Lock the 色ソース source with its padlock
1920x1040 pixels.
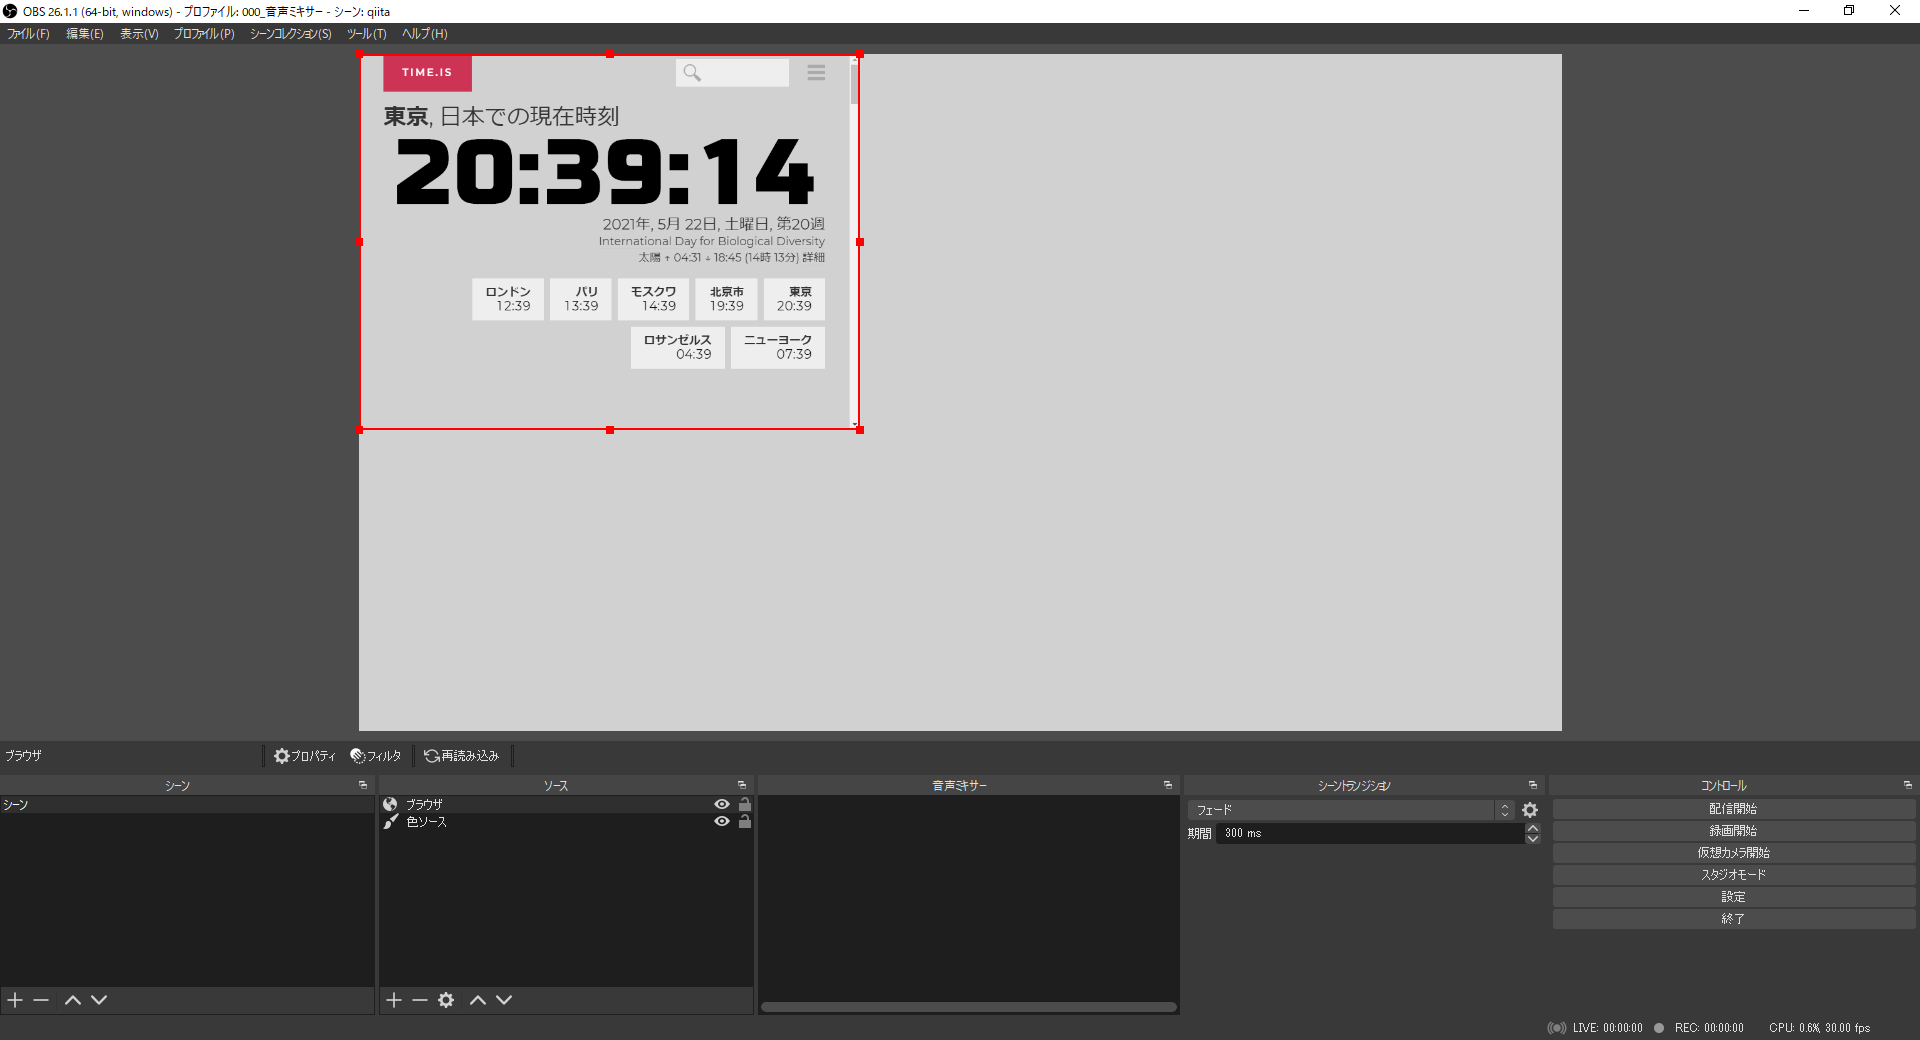click(x=744, y=822)
